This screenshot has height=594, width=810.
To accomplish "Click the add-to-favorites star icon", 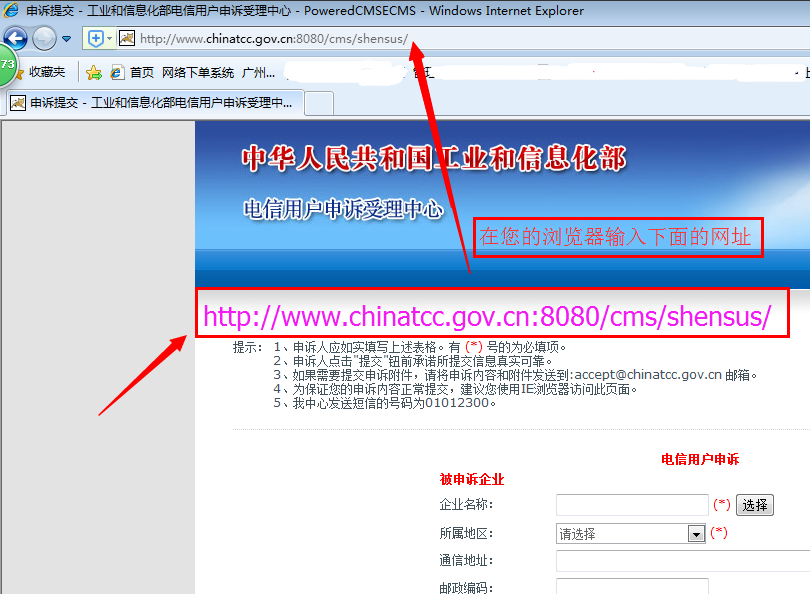I will click(94, 73).
